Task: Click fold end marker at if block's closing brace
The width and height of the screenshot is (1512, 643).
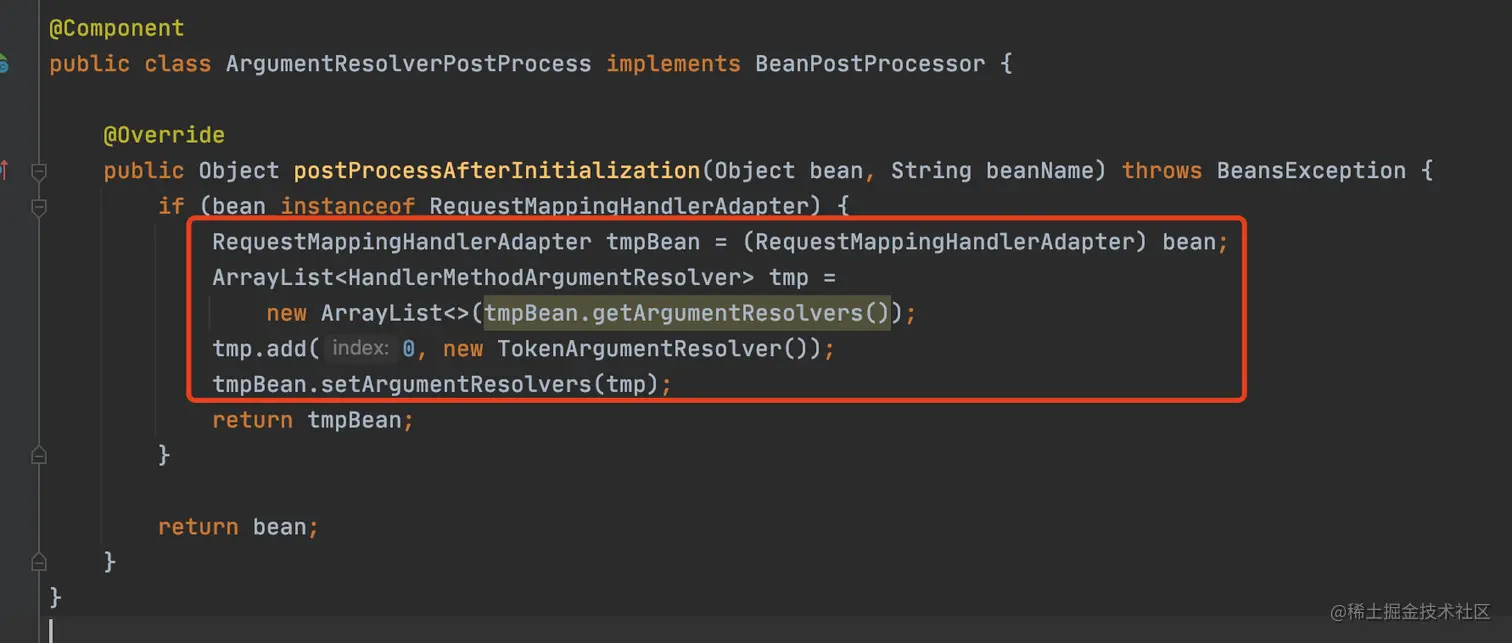Action: pos(39,456)
